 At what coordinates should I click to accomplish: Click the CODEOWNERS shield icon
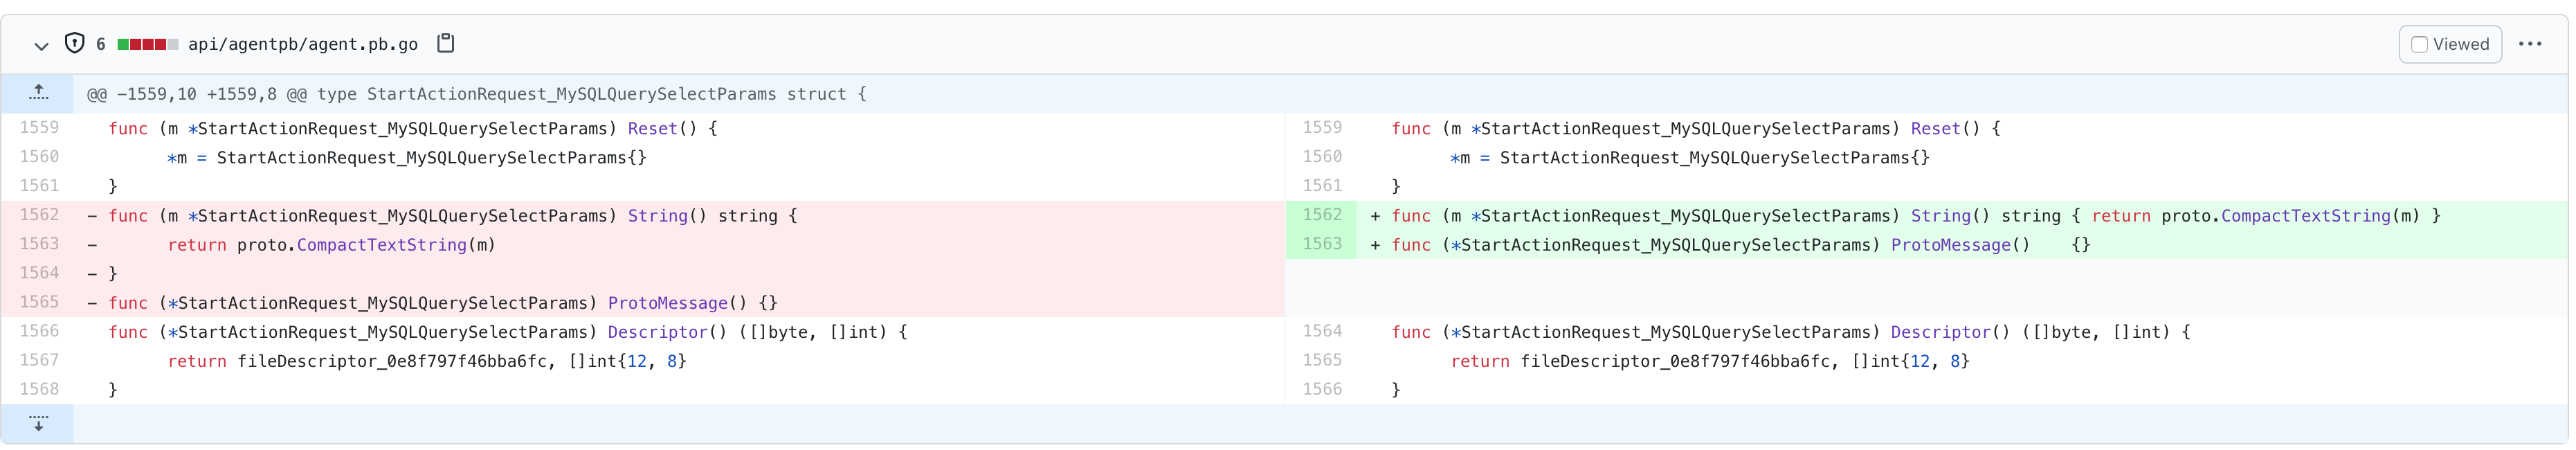74,43
